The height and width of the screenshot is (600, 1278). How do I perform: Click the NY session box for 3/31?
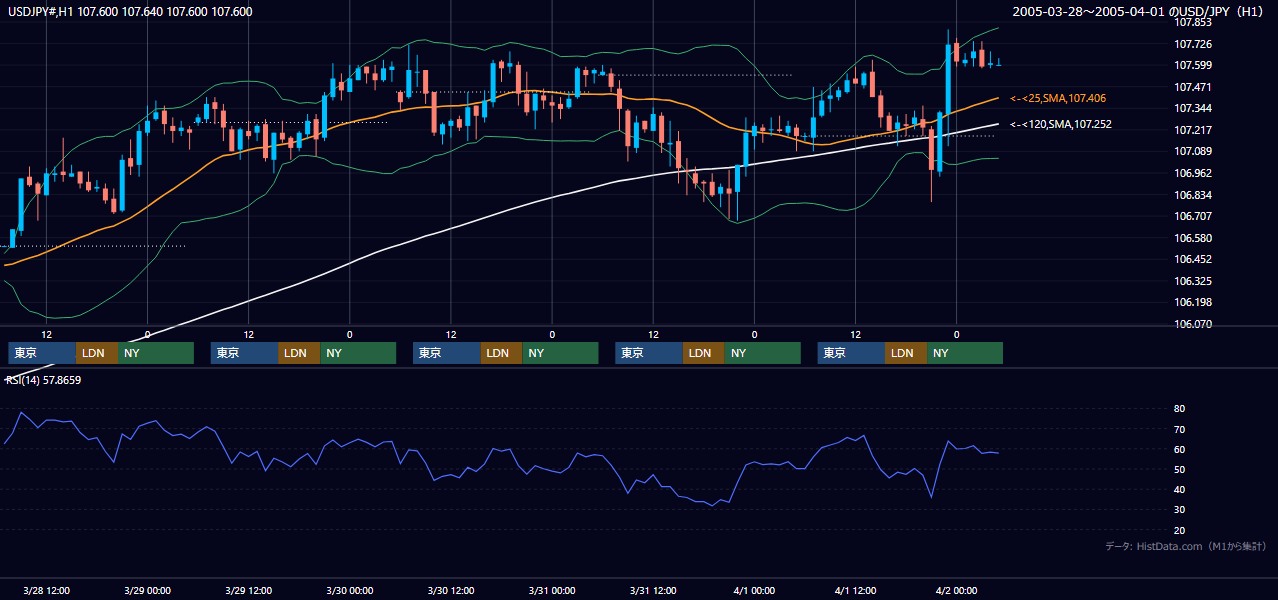click(x=763, y=353)
